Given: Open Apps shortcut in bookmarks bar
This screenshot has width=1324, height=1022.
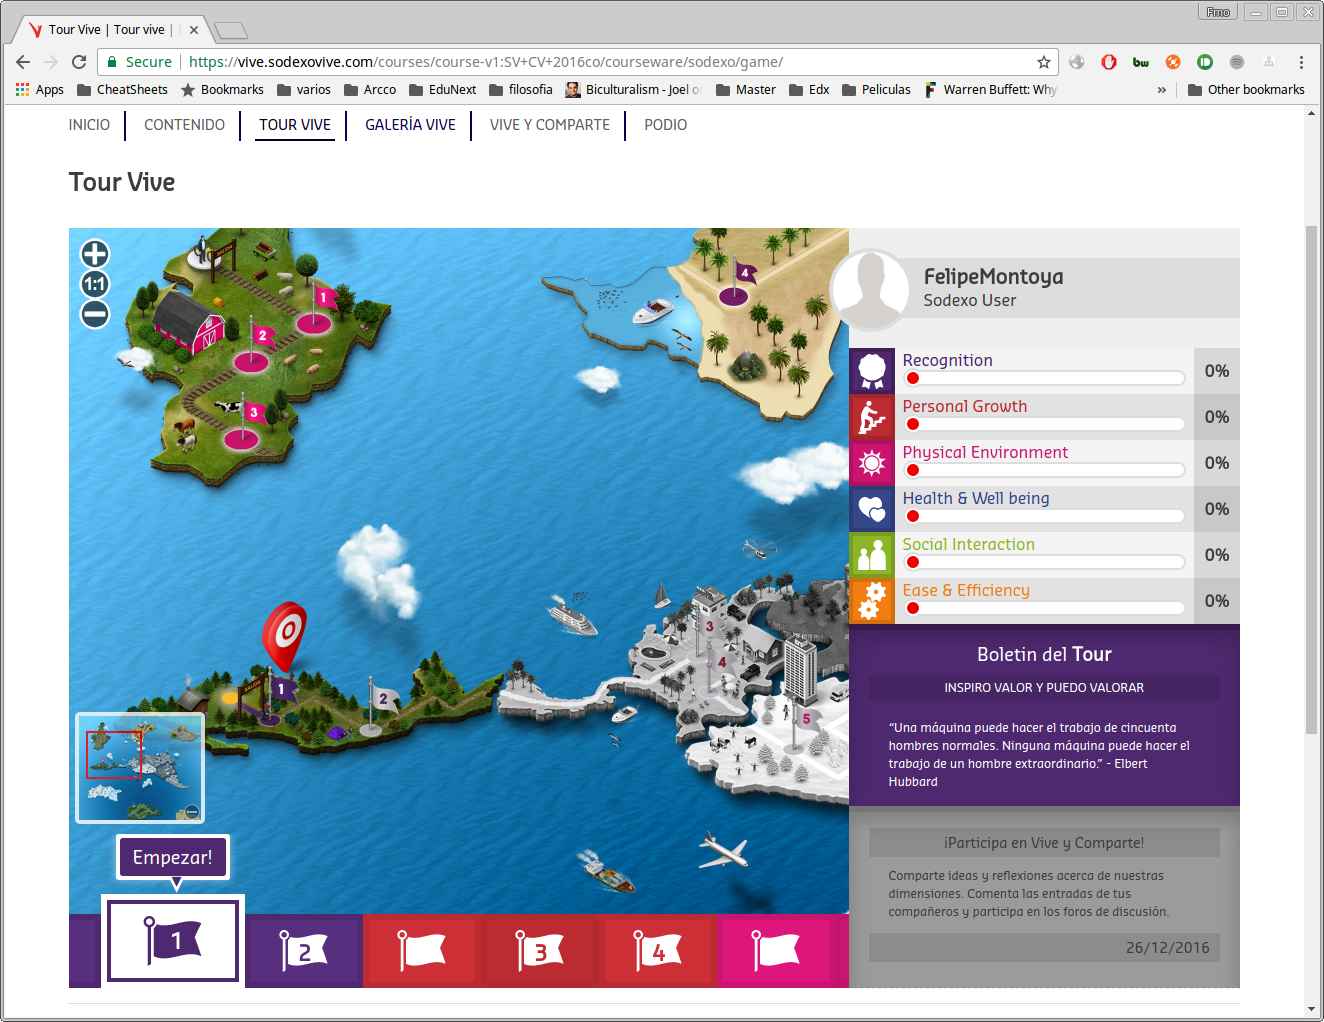Looking at the screenshot, I should (40, 89).
